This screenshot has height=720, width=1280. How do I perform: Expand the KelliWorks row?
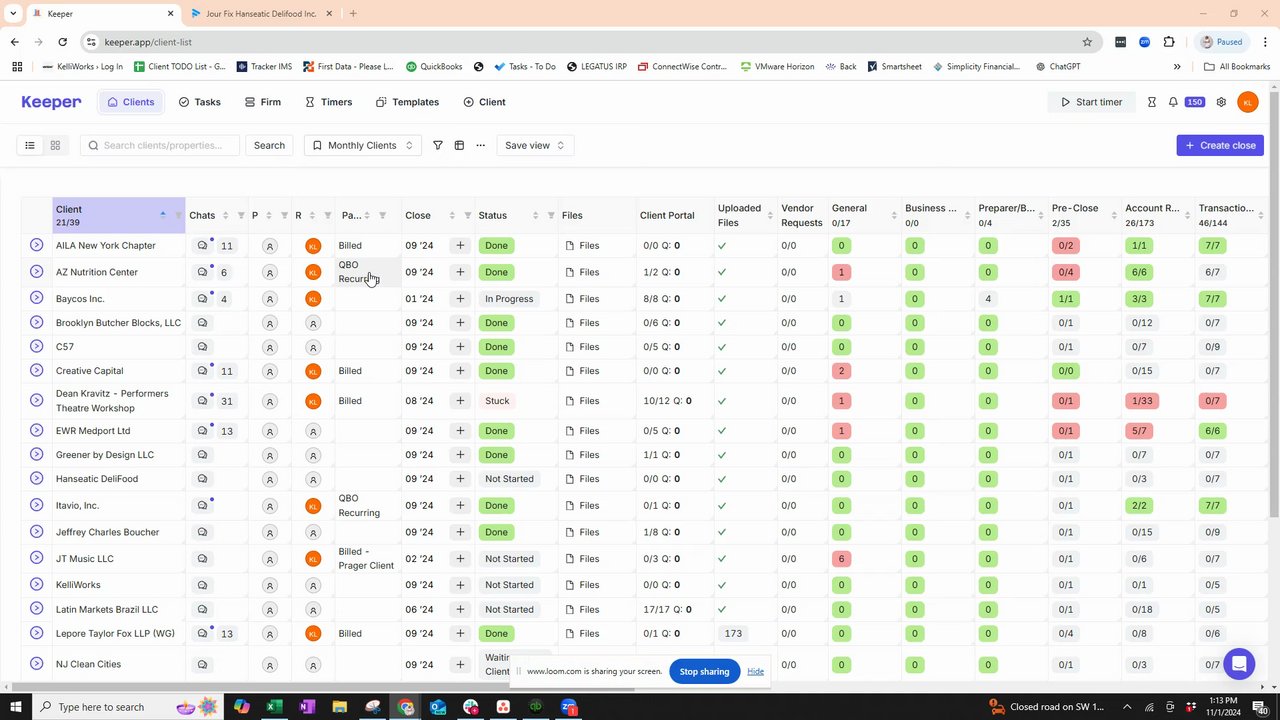pos(36,584)
